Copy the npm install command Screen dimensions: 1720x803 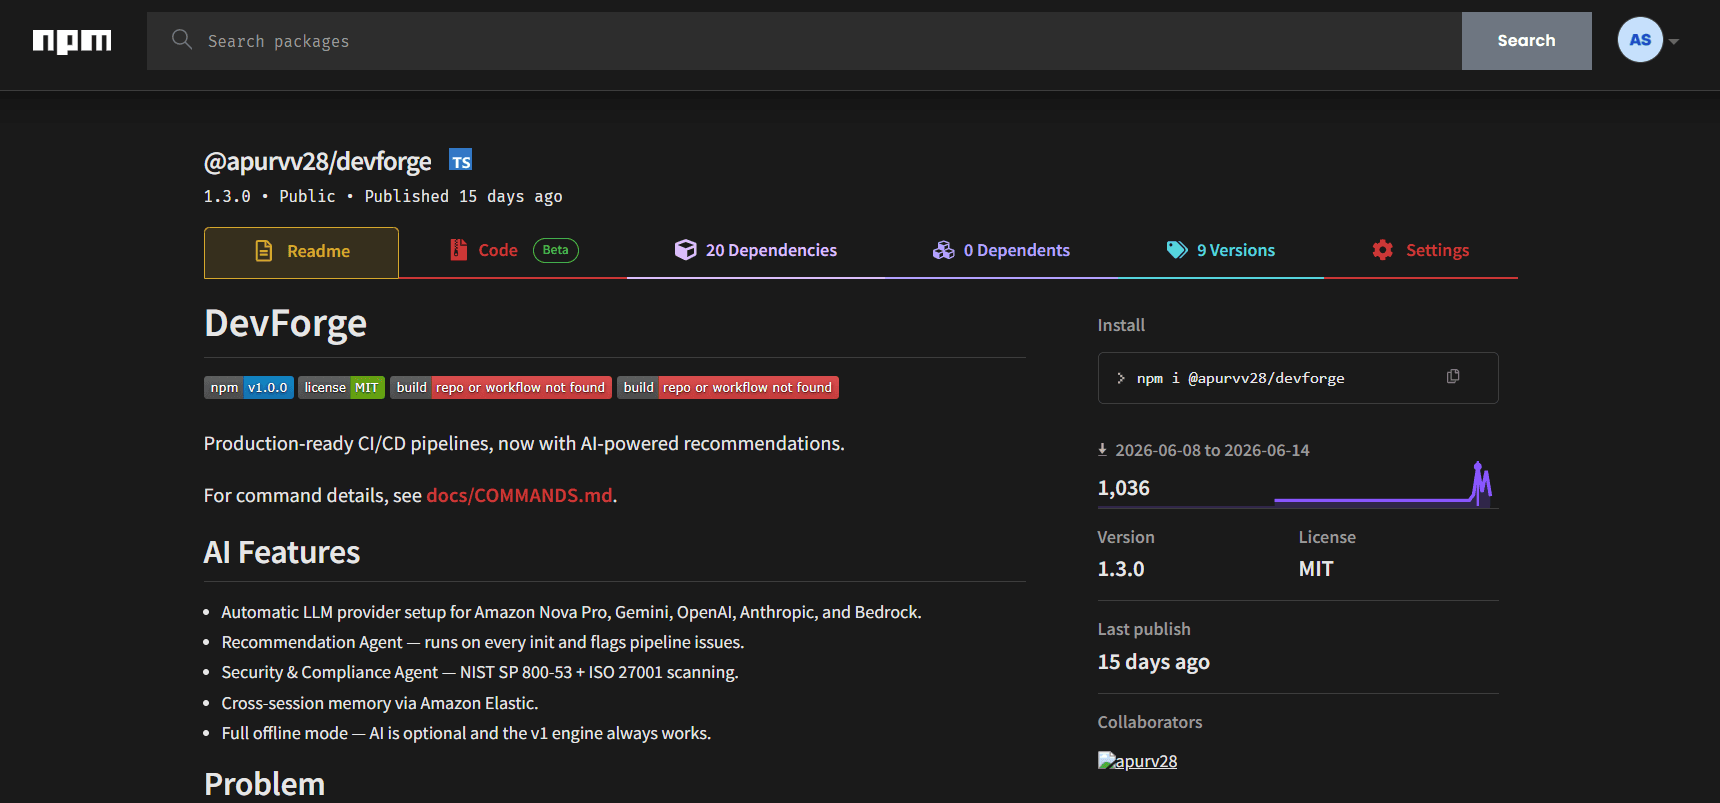click(x=1453, y=377)
